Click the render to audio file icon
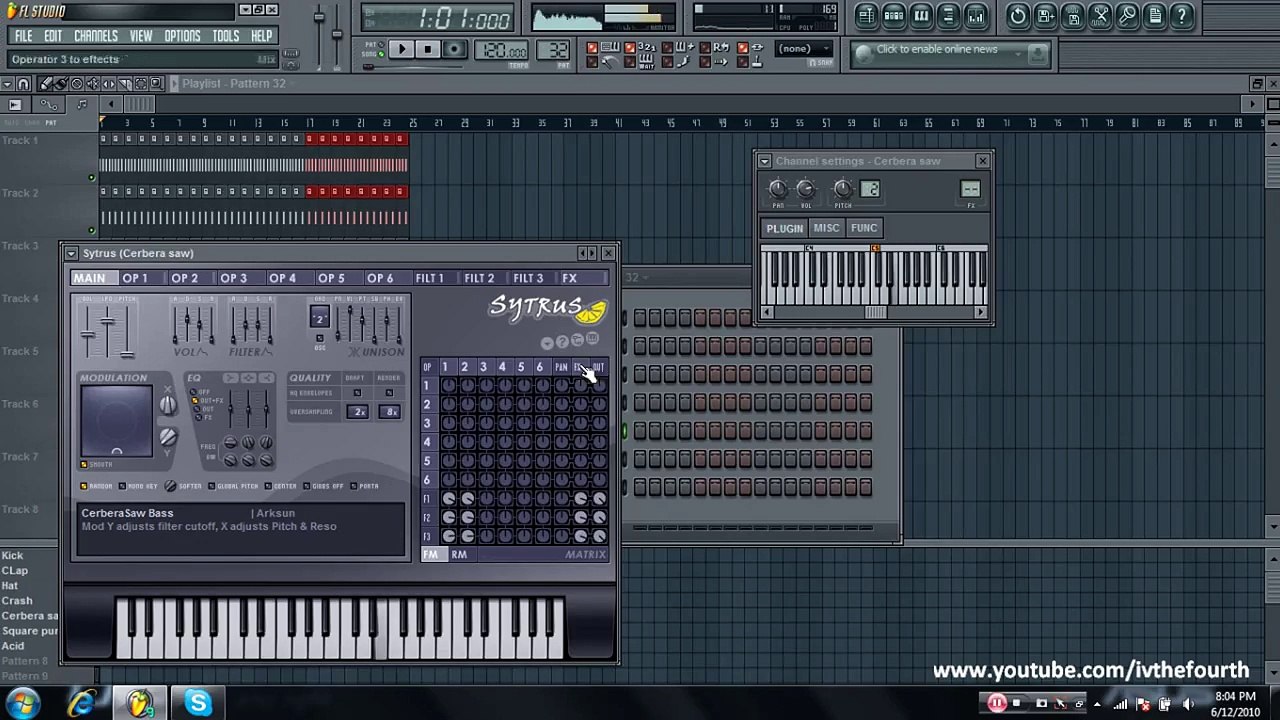 tap(1073, 15)
